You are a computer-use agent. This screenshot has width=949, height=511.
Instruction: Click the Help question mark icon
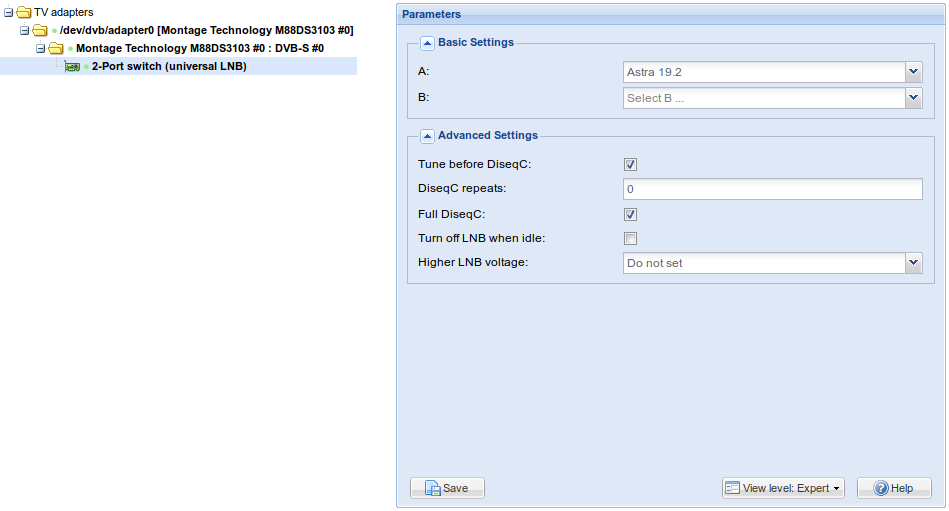coord(881,488)
